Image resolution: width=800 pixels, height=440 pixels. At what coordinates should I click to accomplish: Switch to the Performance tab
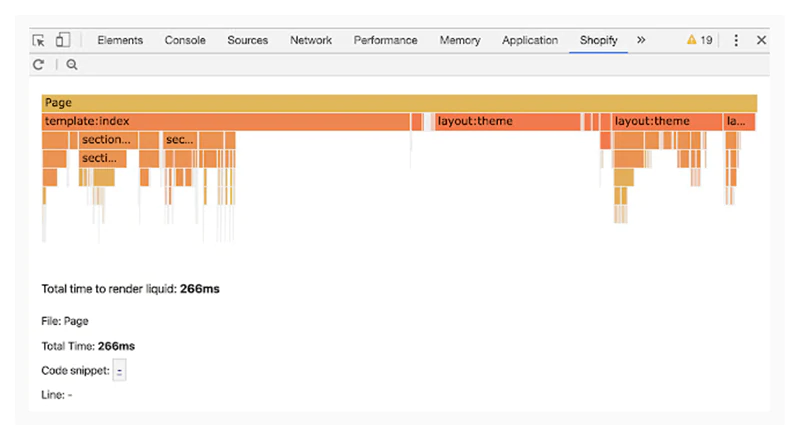(385, 40)
